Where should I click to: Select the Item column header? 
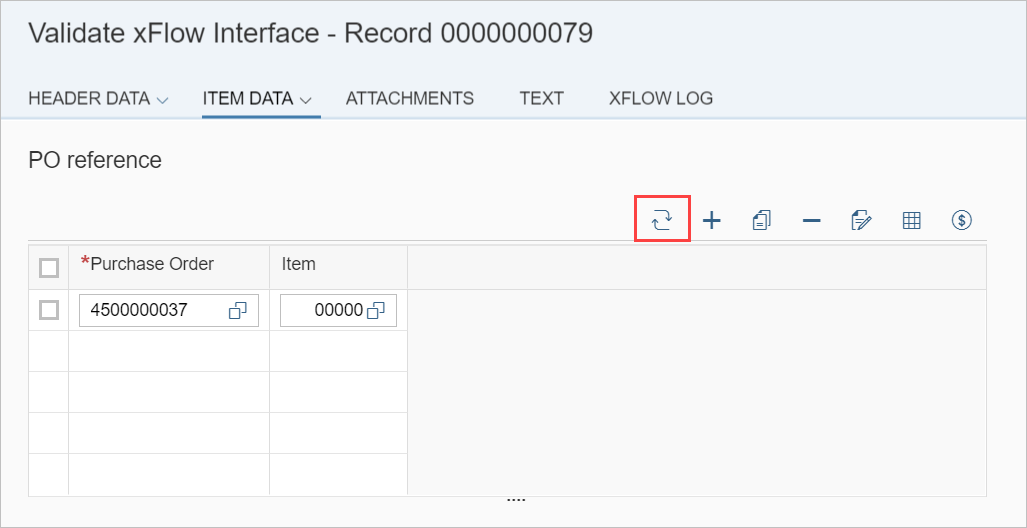tap(299, 264)
